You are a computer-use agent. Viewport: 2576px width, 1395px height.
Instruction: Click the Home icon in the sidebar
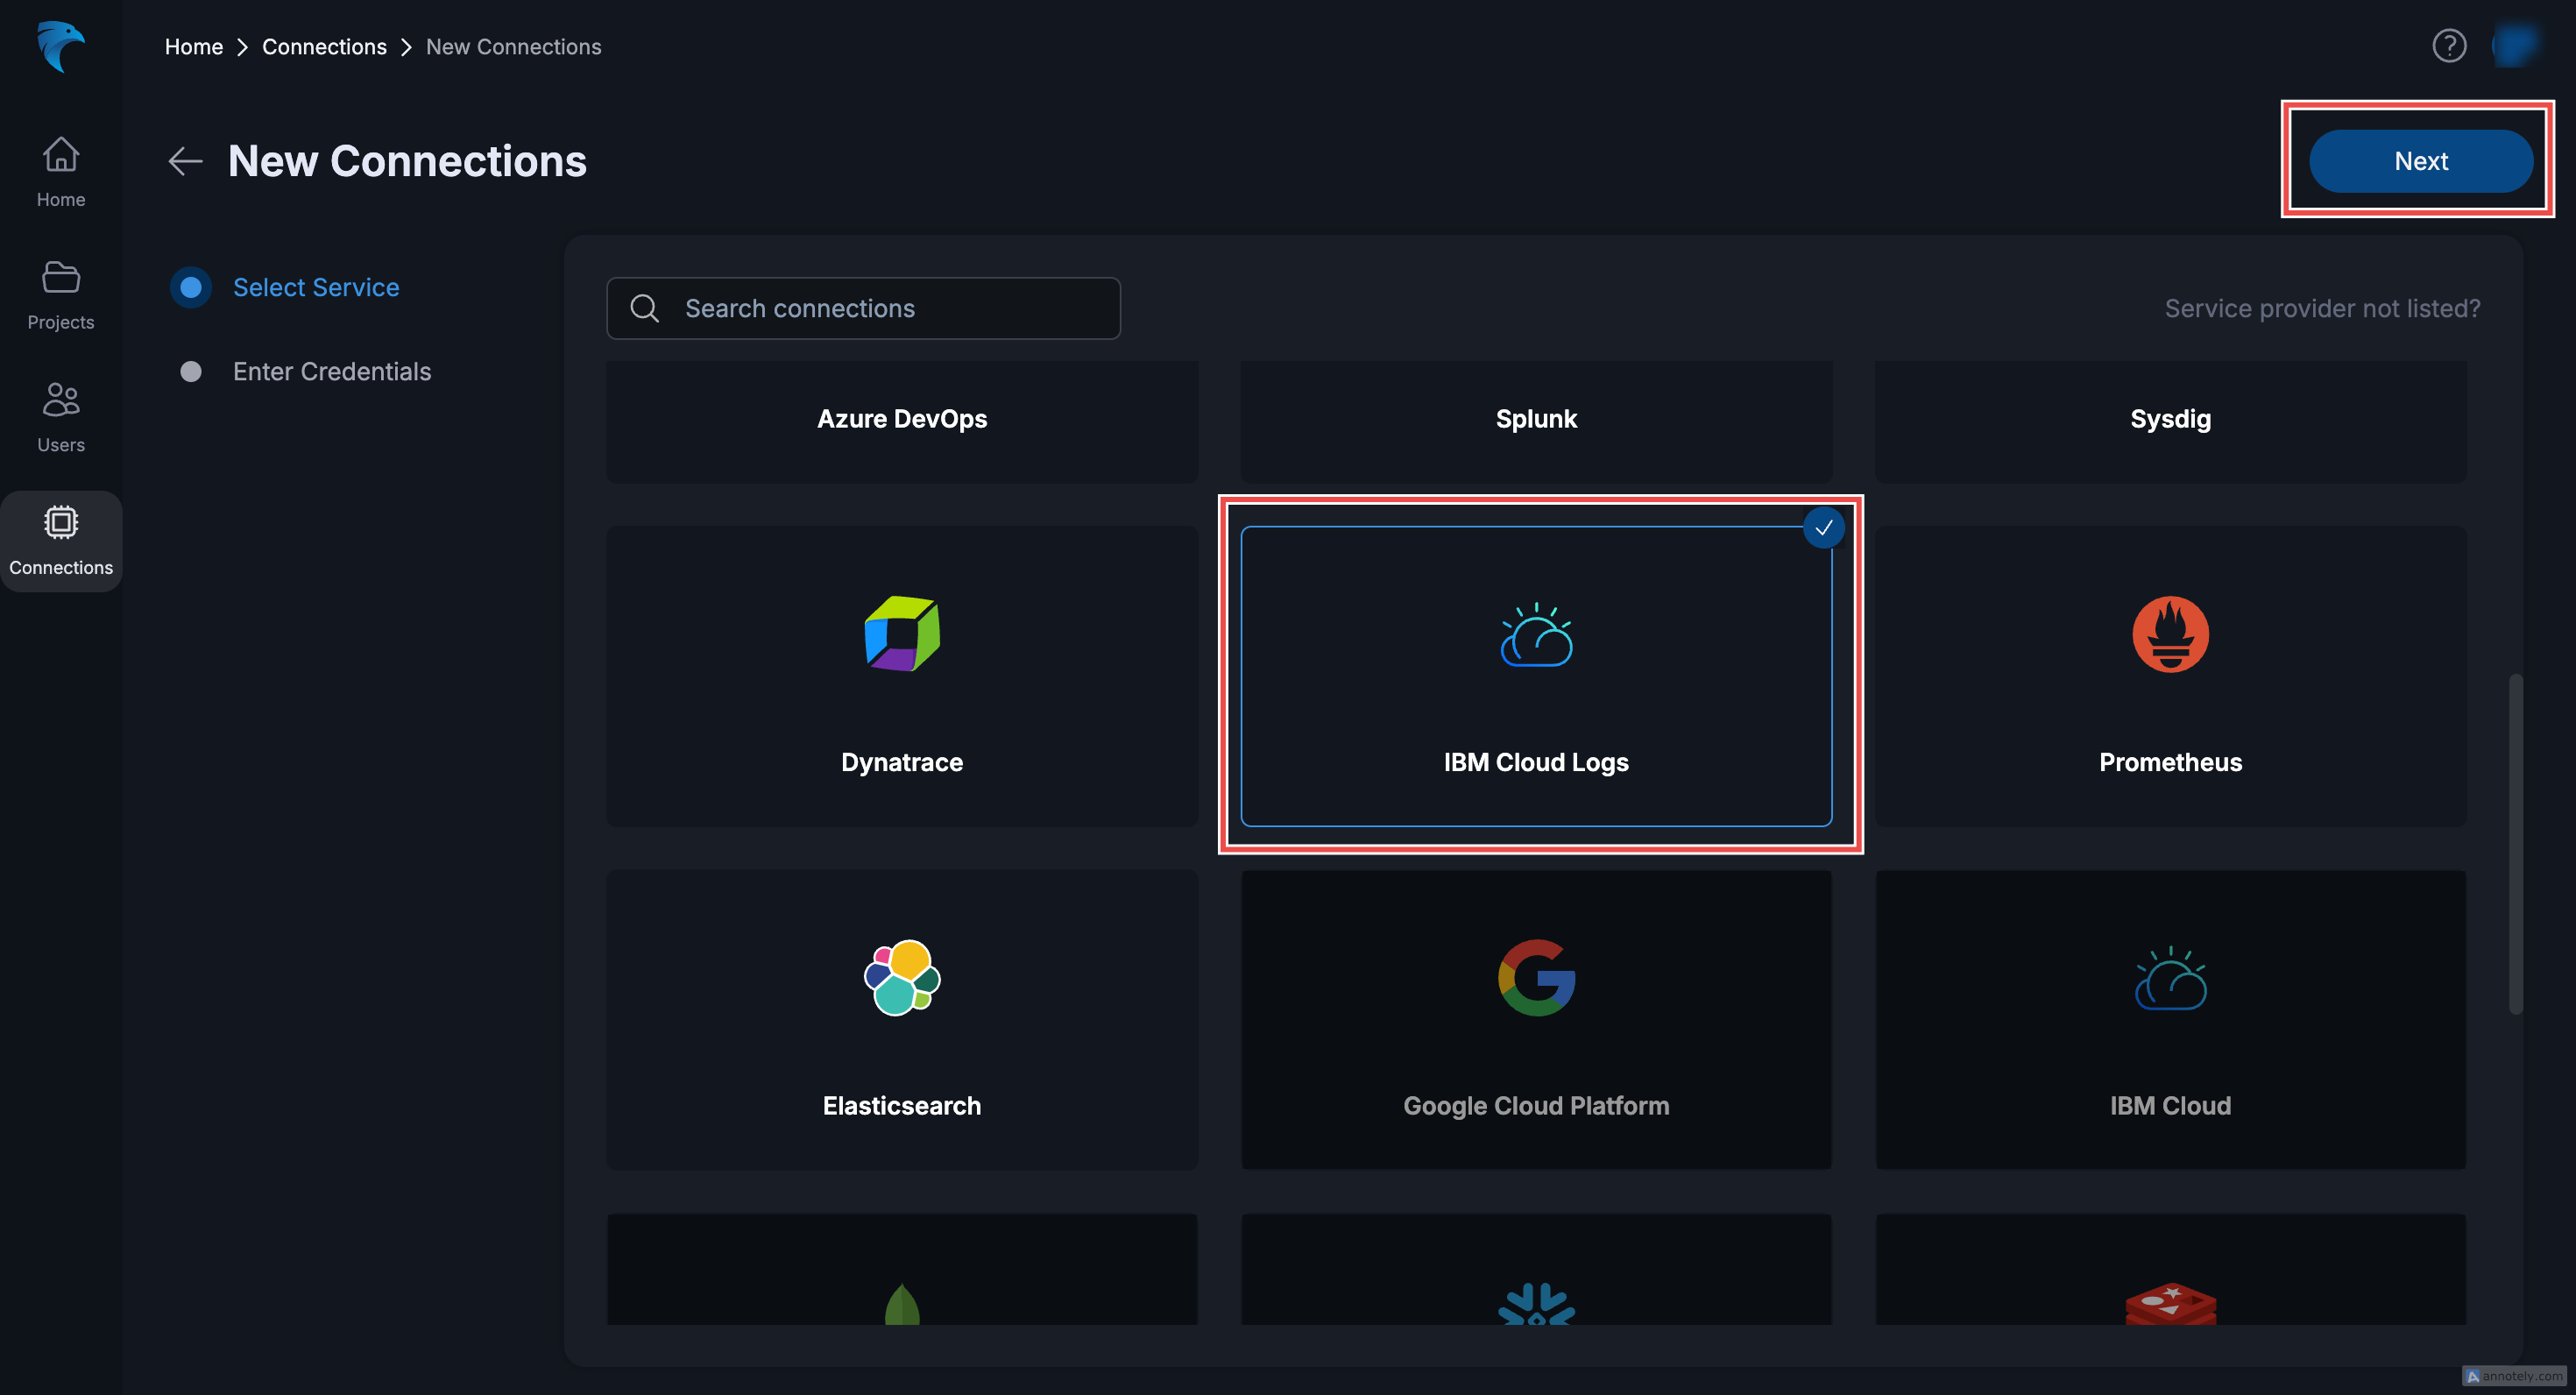pyautogui.click(x=60, y=155)
